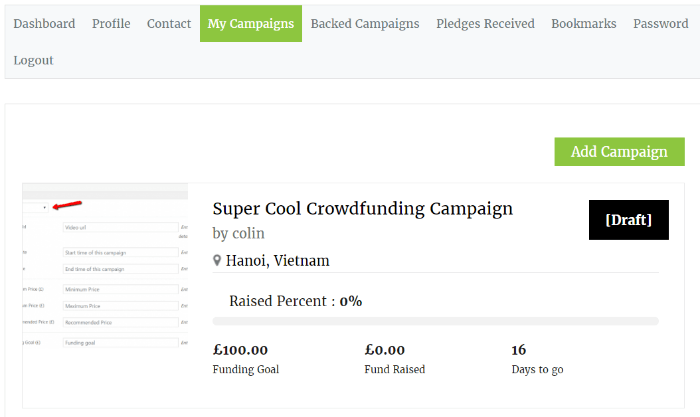The image size is (700, 417).
Task: Click the Hanoi, Vietnam location text
Action: pyautogui.click(x=277, y=261)
